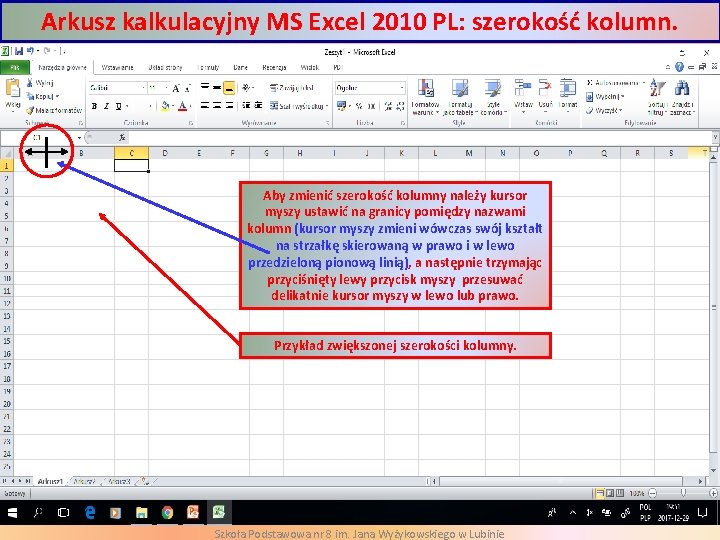Open the fill color dropdown arrow
Viewport: 720px width, 540px height.
pos(173,107)
